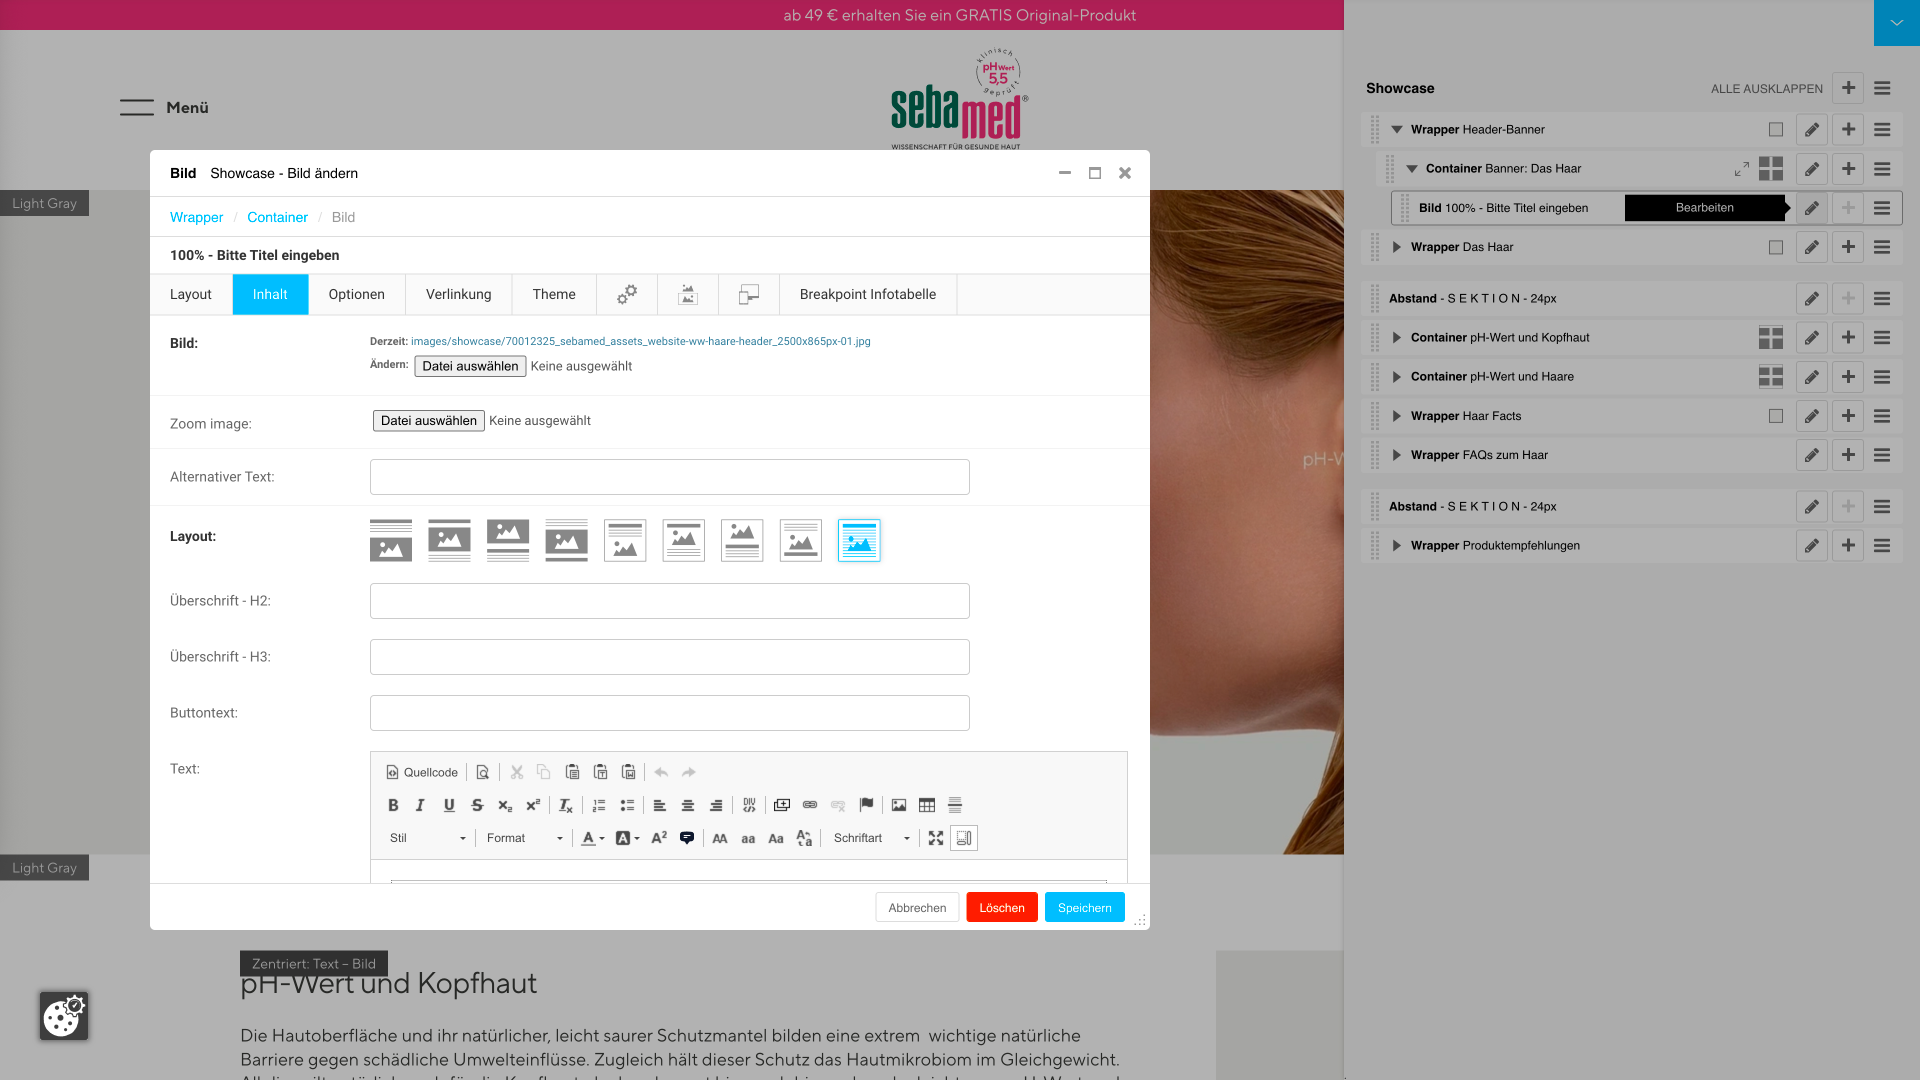Toggle checkbox for Wrapper Header-Banner
This screenshot has width=1920, height=1080.
point(1775,129)
